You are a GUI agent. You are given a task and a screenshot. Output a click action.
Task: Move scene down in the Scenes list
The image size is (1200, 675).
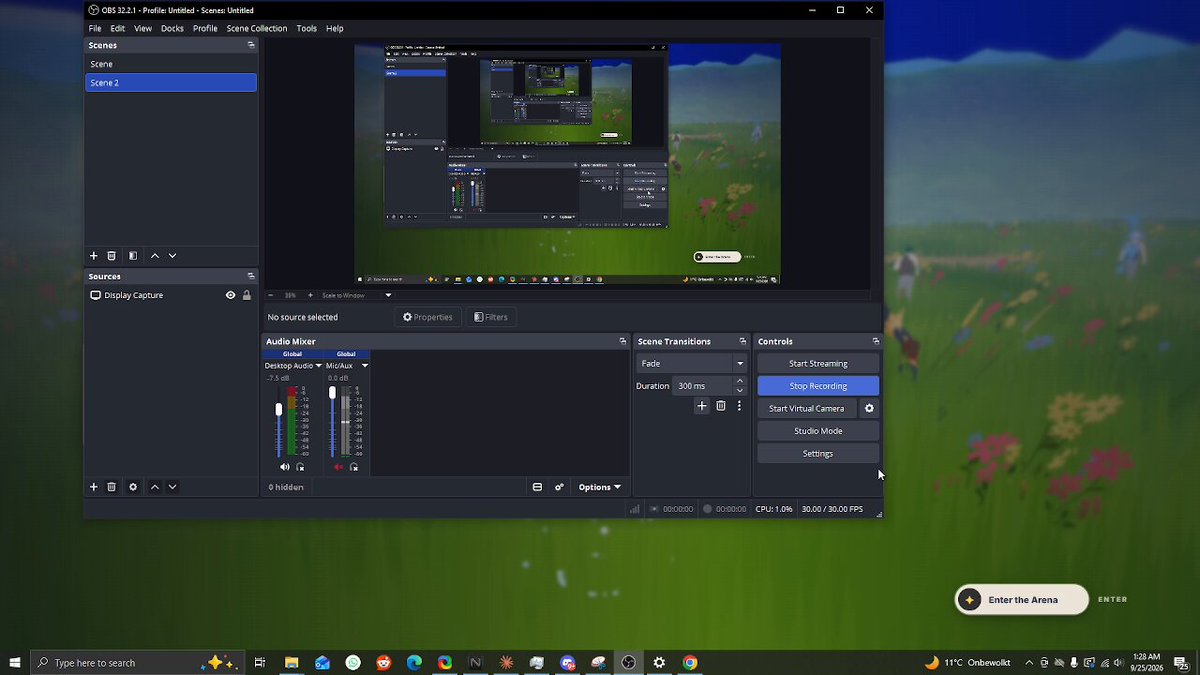pos(172,256)
